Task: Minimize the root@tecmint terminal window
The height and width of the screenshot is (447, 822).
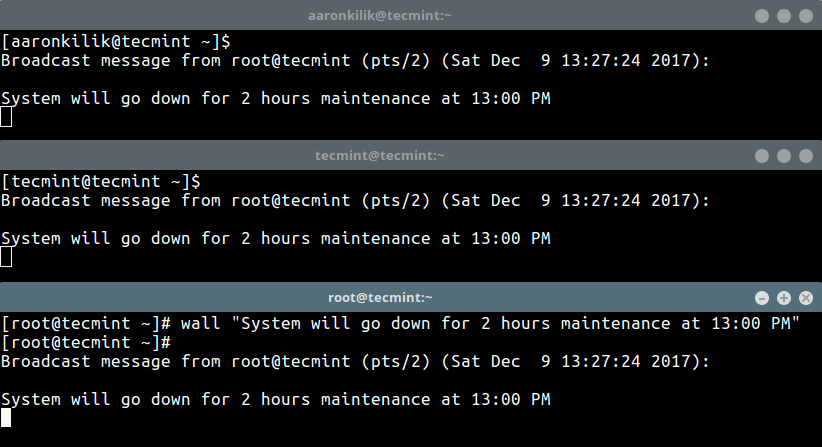Action: 761,298
